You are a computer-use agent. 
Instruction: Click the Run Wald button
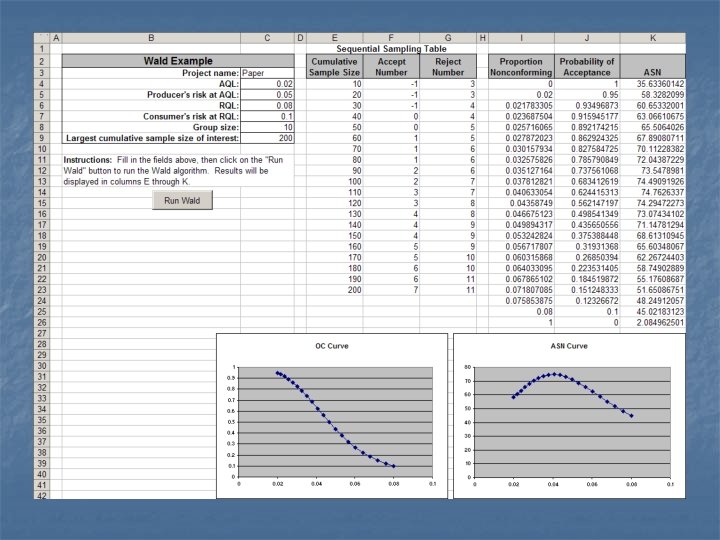click(x=182, y=200)
